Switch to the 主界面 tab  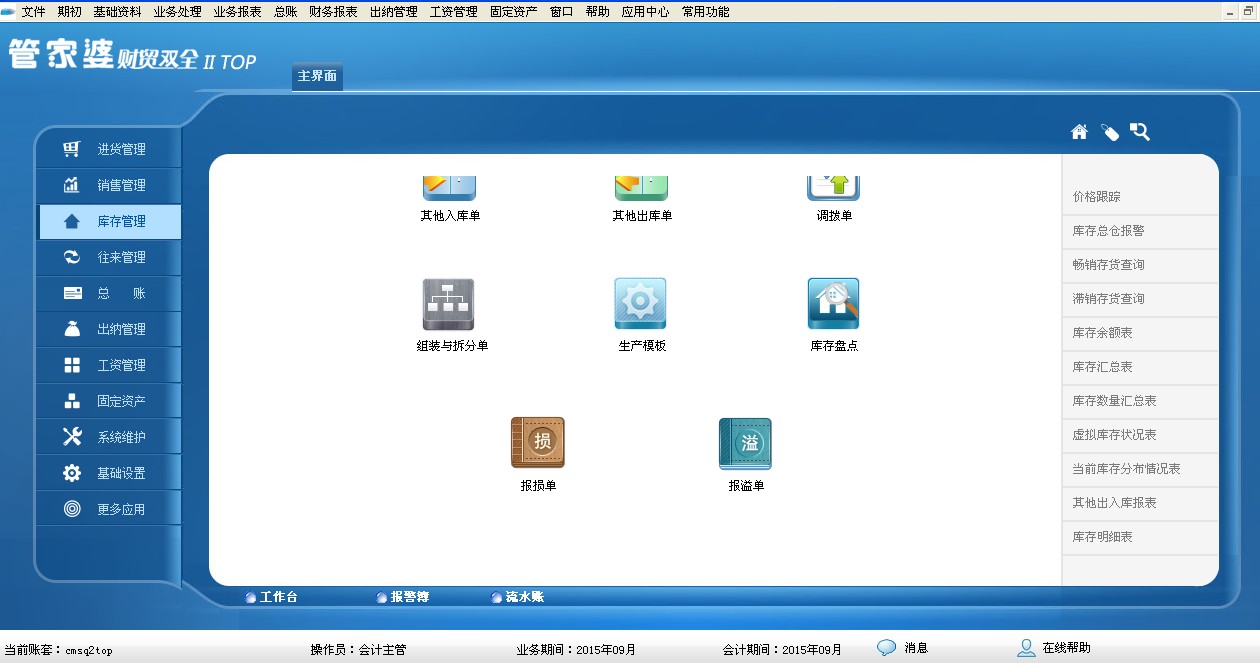click(317, 76)
